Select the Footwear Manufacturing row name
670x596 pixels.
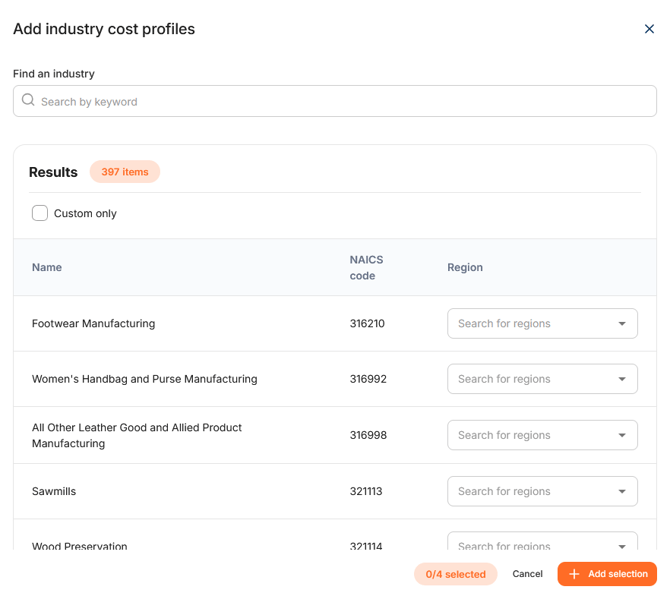click(x=94, y=323)
